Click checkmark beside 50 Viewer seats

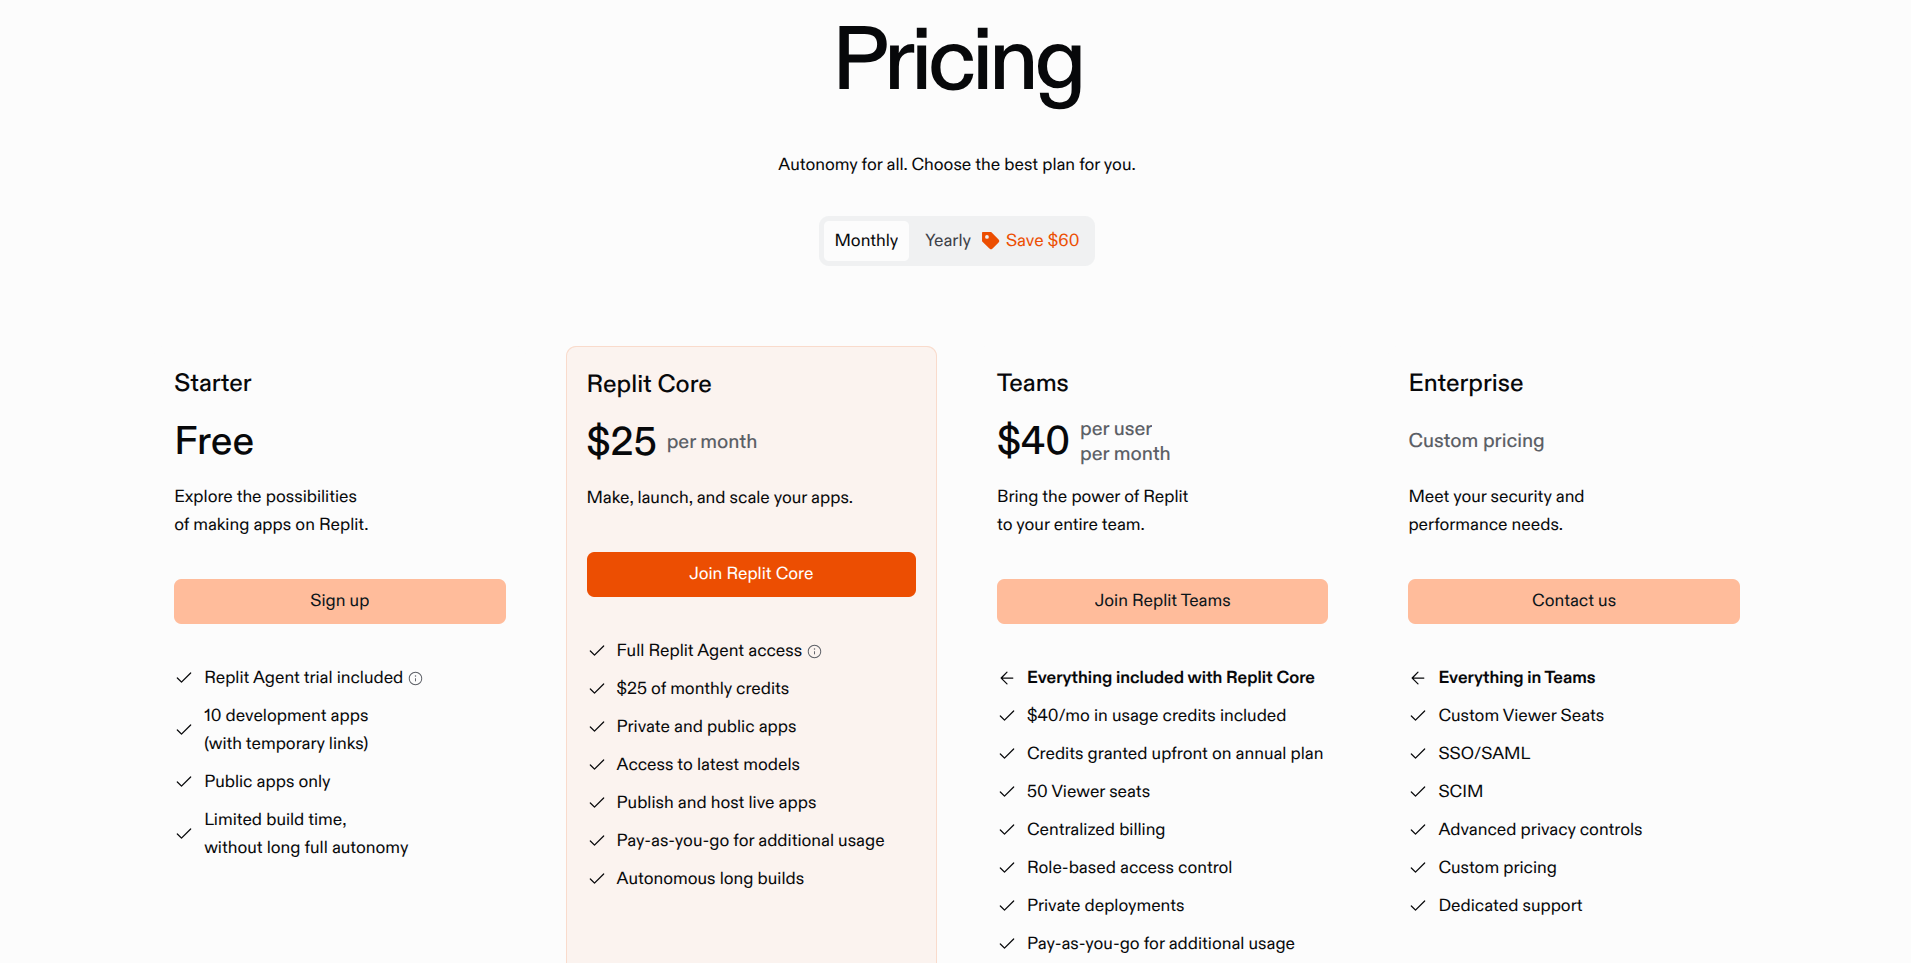[1007, 792]
